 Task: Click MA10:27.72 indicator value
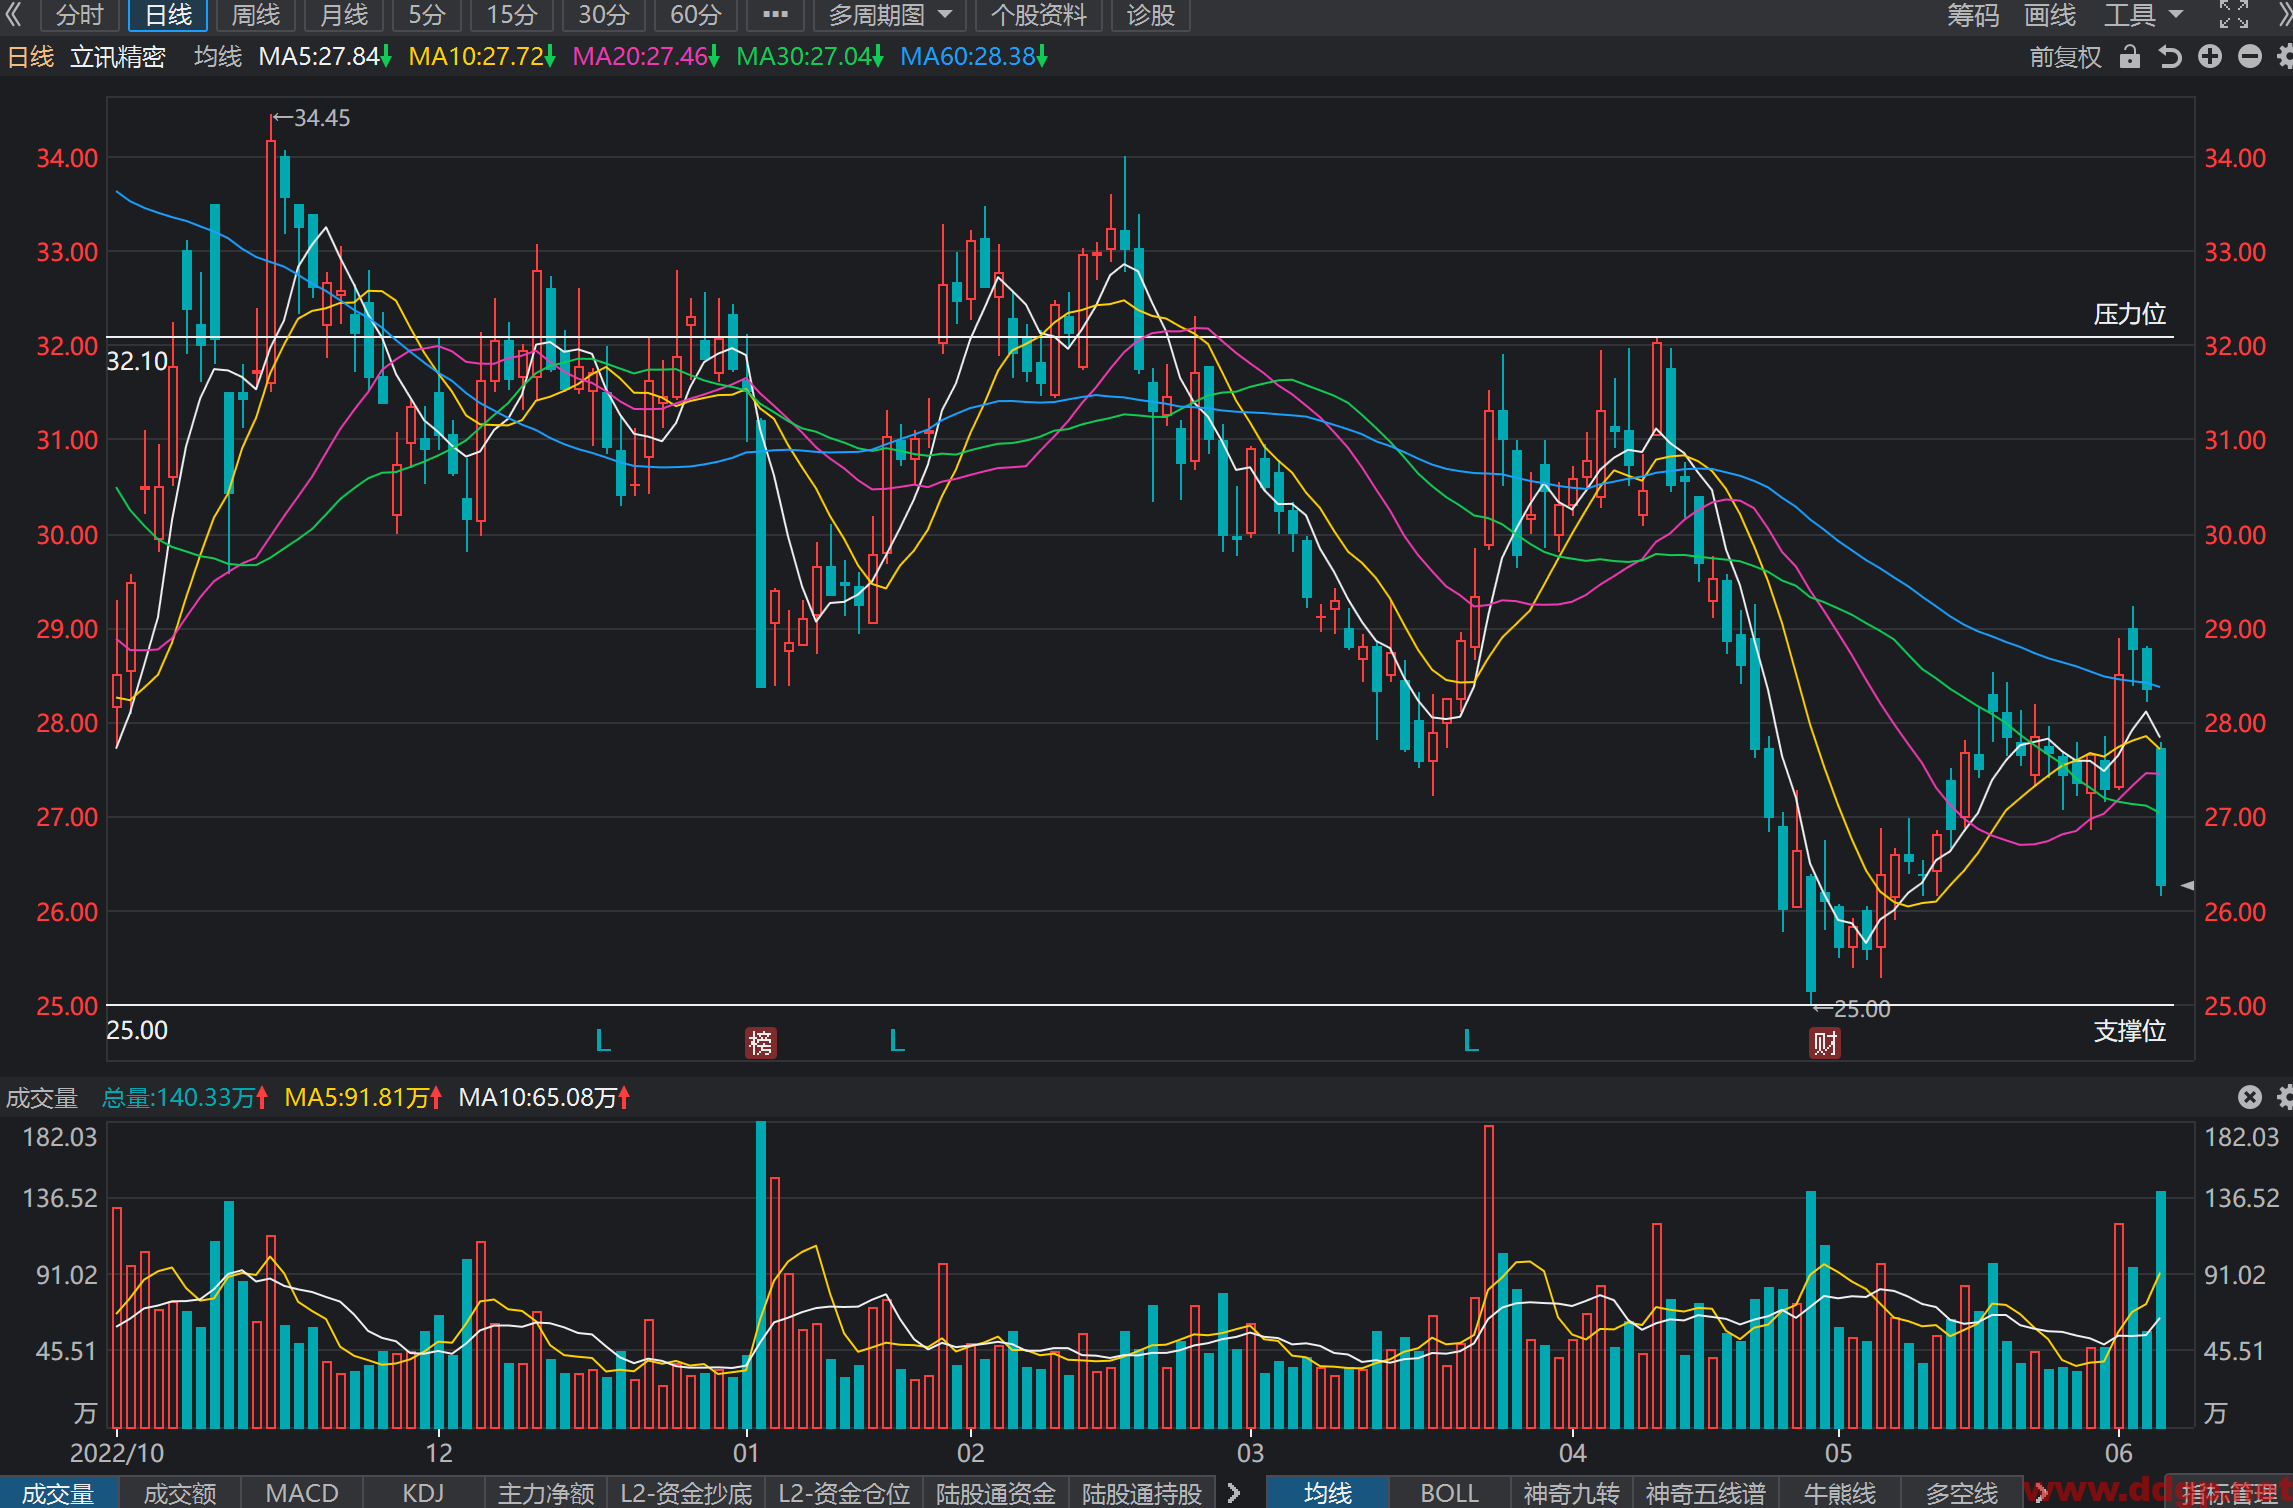[481, 57]
